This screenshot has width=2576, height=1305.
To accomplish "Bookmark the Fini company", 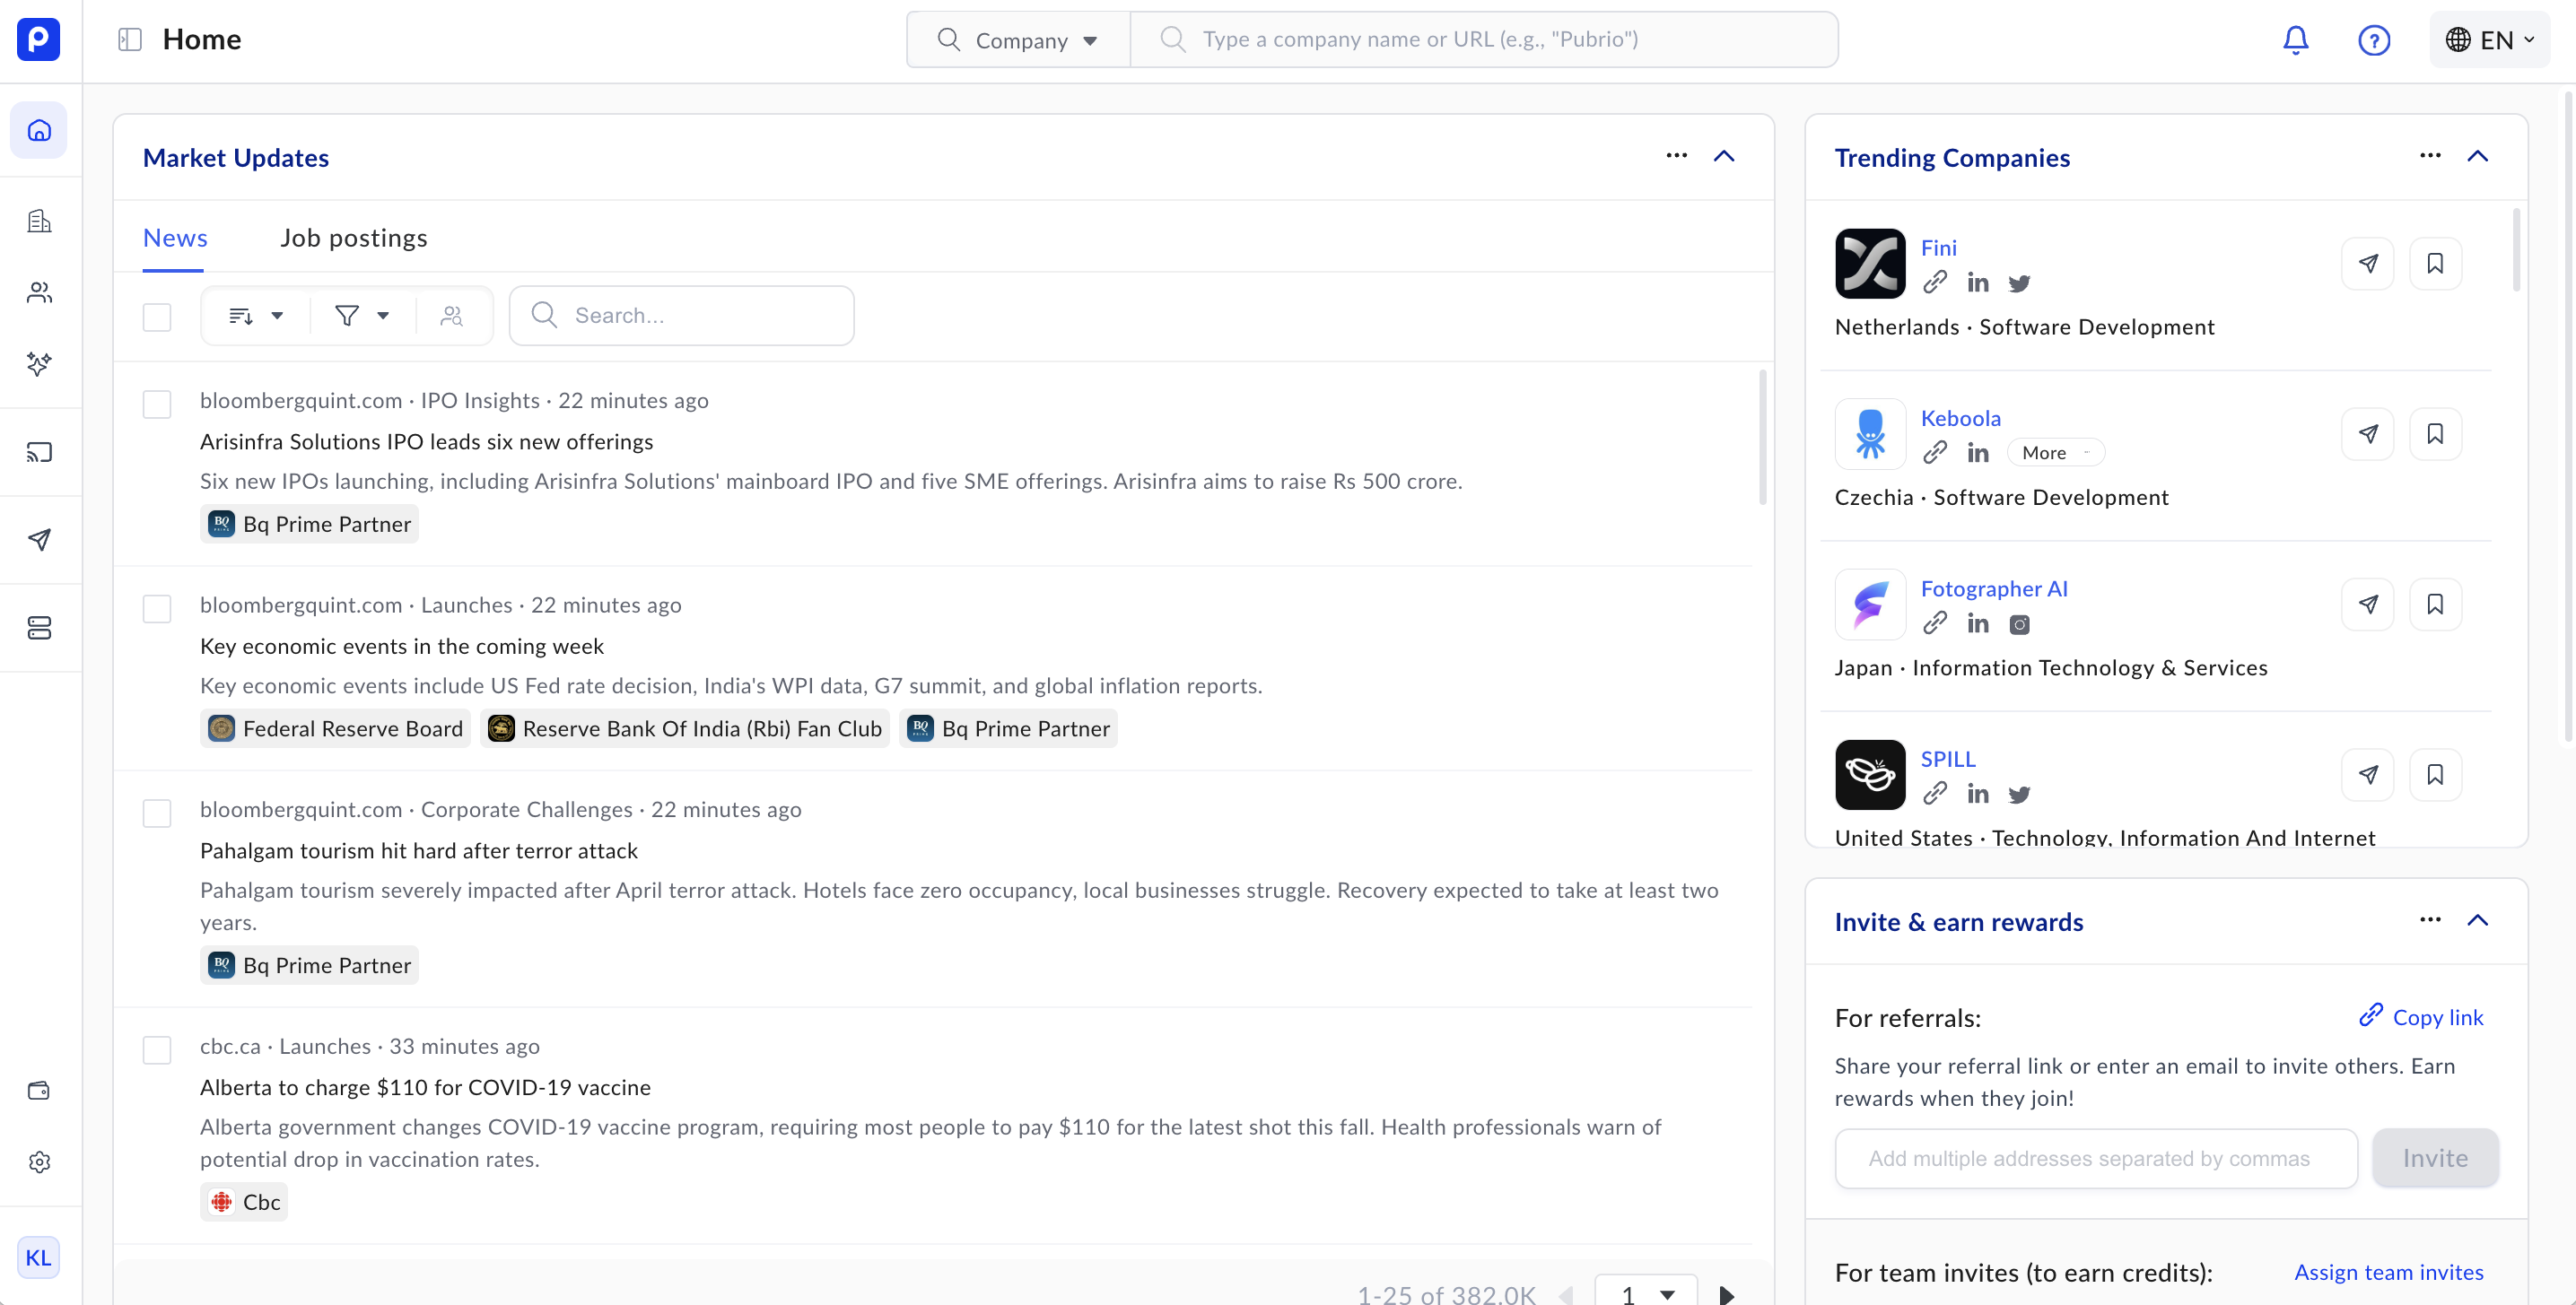I will pyautogui.click(x=2434, y=264).
